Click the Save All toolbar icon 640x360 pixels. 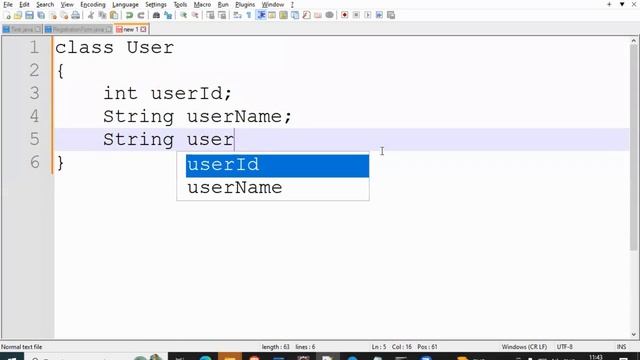click(41, 16)
